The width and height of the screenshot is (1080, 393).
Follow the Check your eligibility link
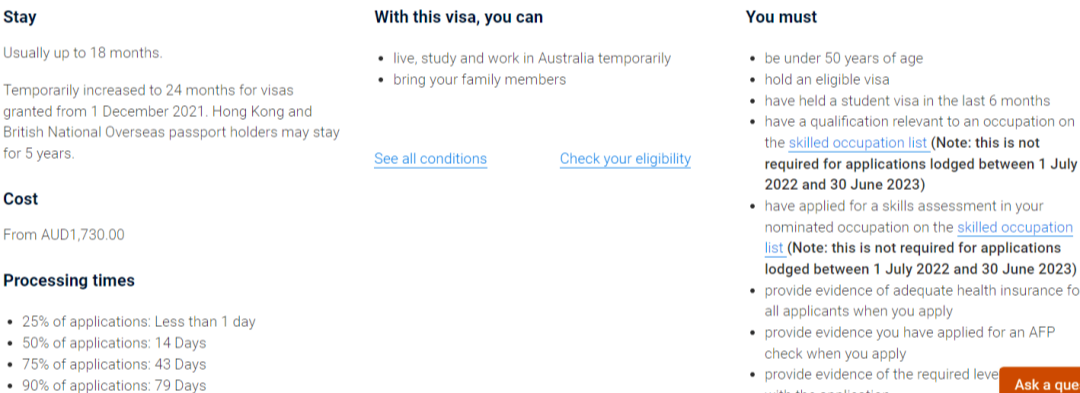point(625,159)
